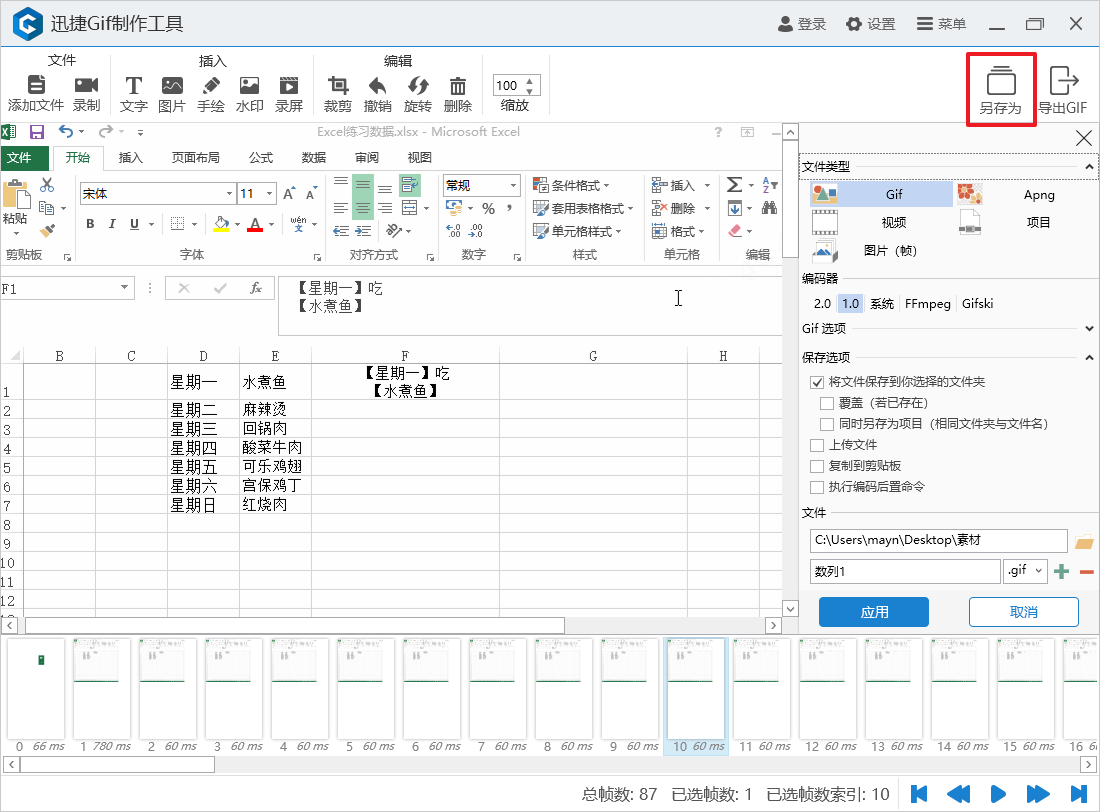This screenshot has width=1100, height=812.
Task: Increase the 缩放 zoom value stepper
Action: [x=530, y=83]
